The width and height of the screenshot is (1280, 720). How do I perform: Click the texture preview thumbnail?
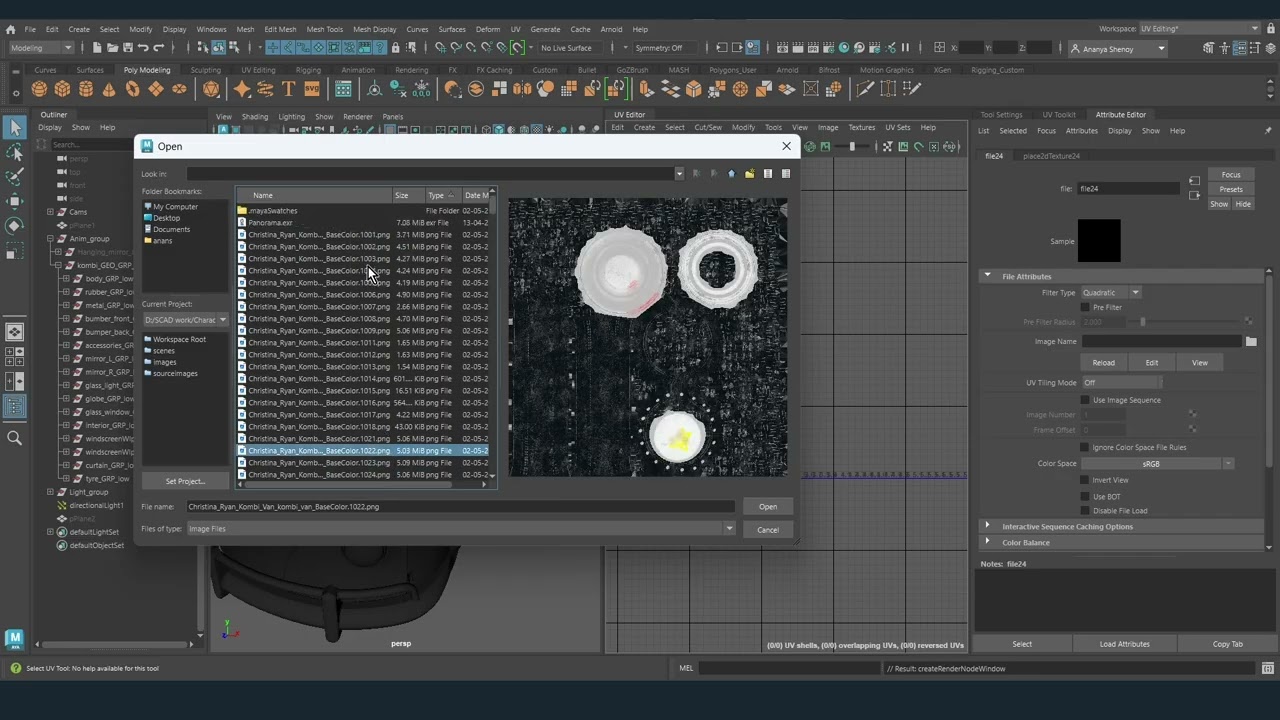point(648,338)
